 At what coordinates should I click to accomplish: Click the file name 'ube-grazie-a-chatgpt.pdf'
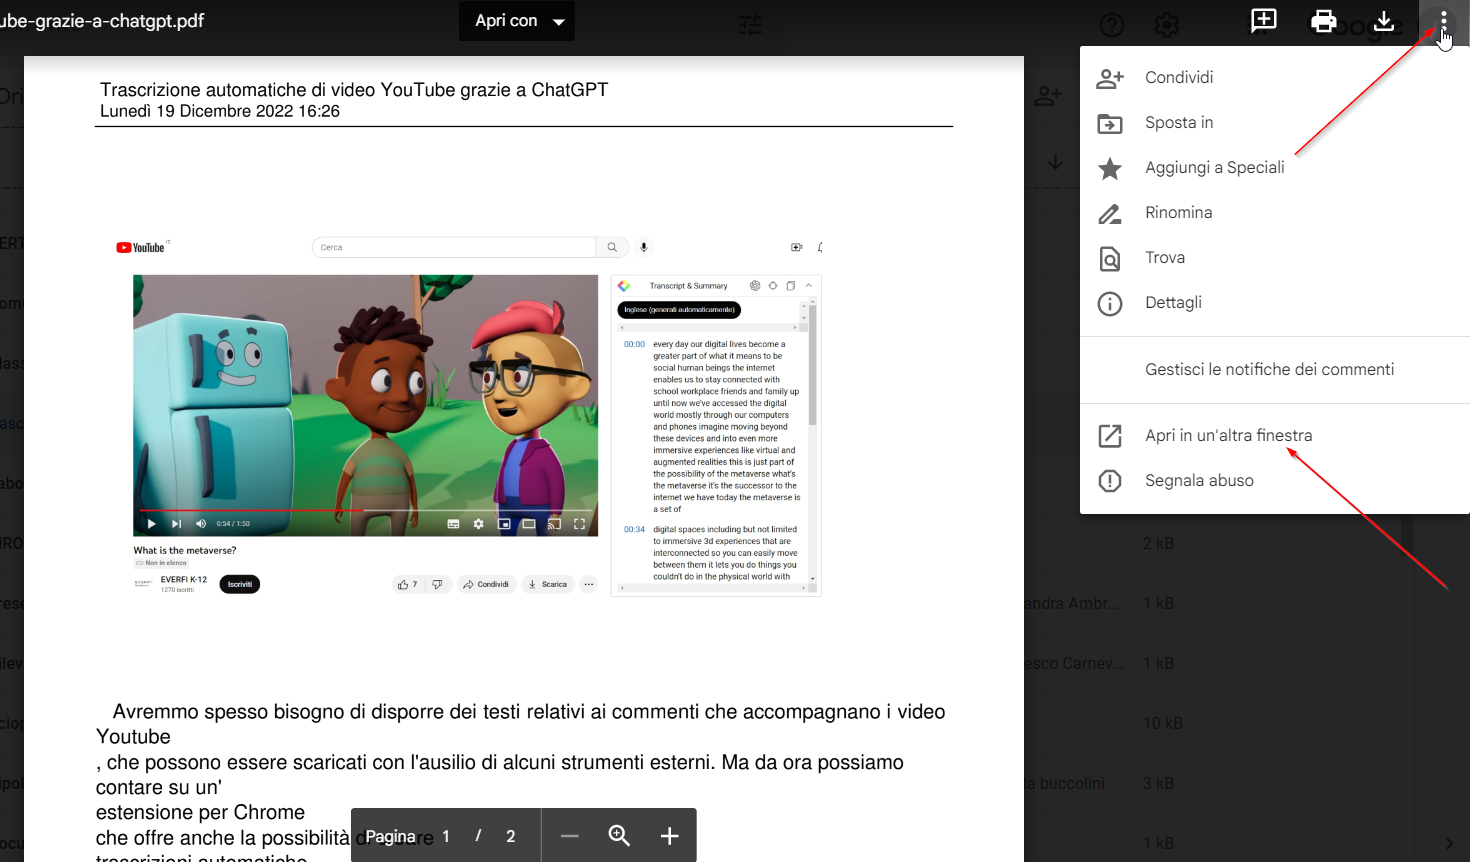[102, 21]
